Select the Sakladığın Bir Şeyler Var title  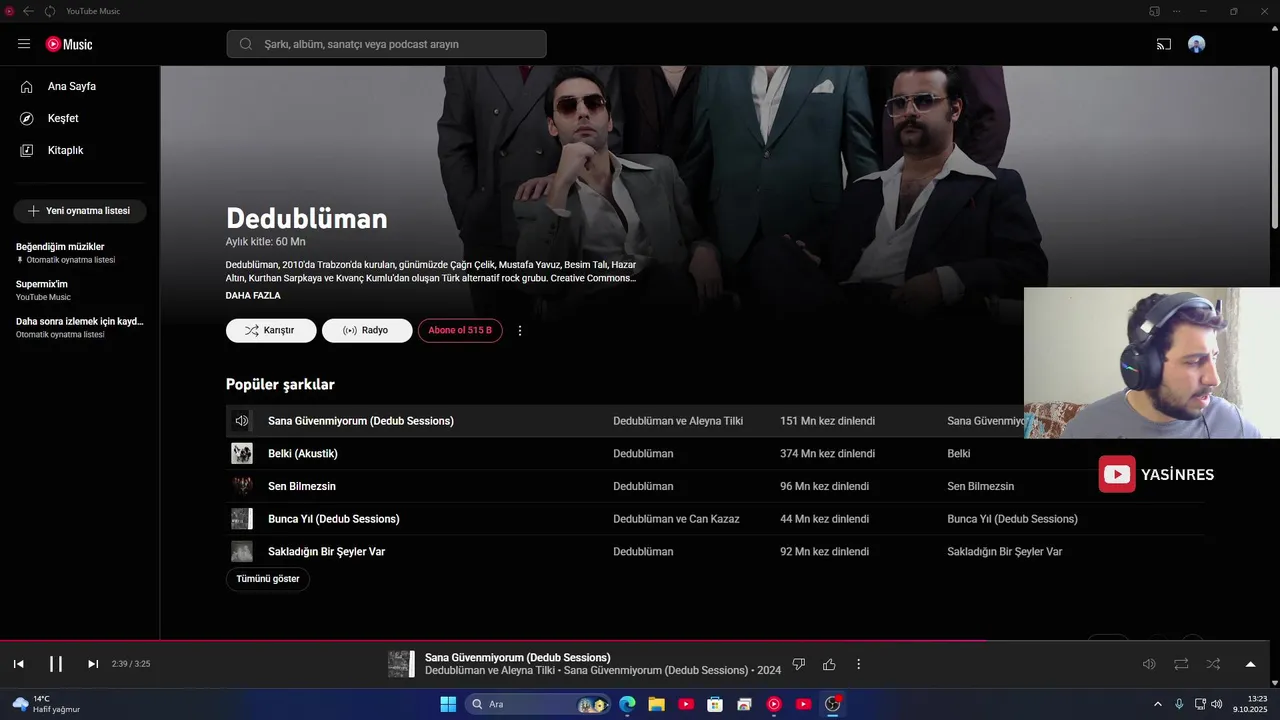click(x=326, y=552)
